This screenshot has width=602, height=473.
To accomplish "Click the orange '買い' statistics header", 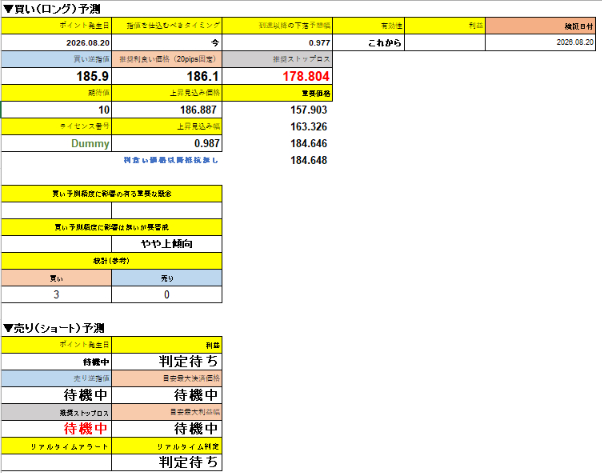I will (56, 278).
